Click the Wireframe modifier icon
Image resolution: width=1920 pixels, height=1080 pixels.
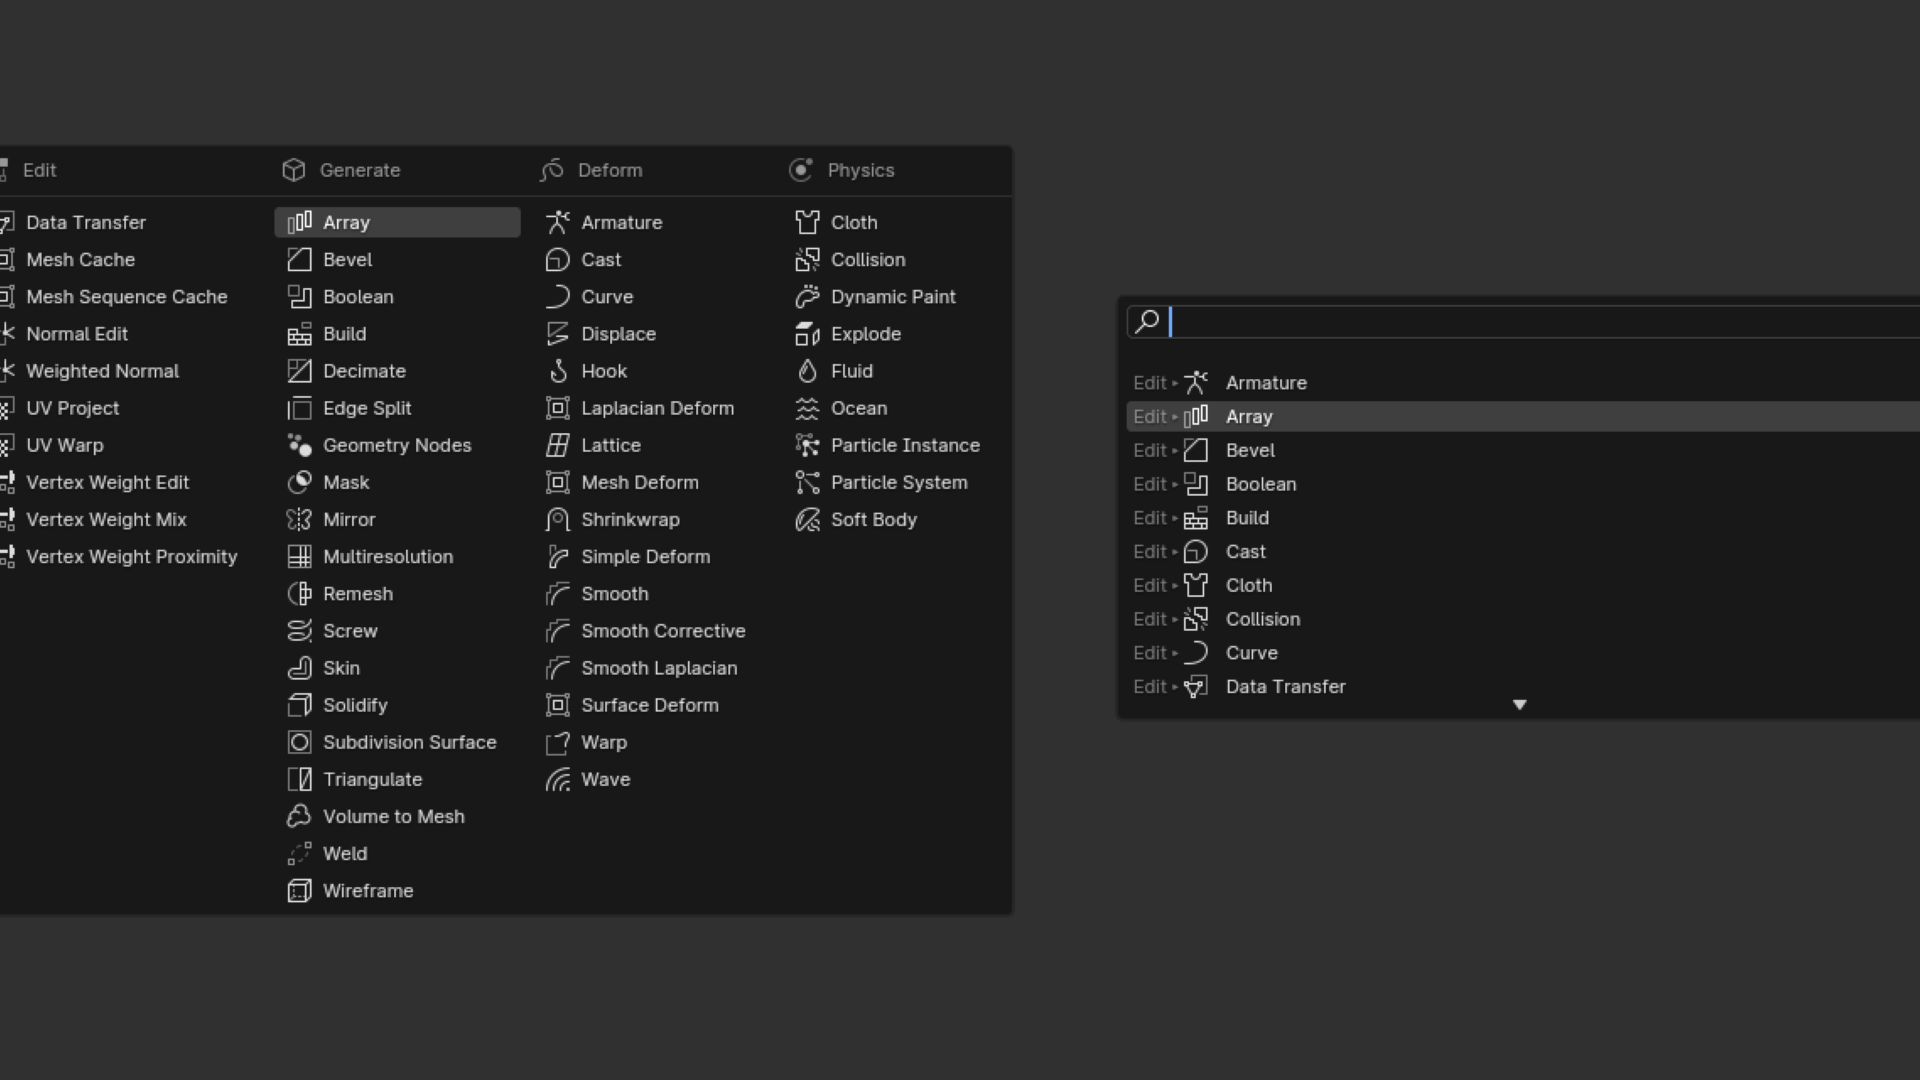299,891
